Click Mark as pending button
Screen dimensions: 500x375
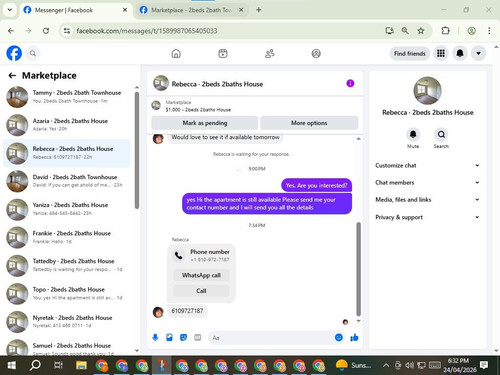pyautogui.click(x=205, y=123)
